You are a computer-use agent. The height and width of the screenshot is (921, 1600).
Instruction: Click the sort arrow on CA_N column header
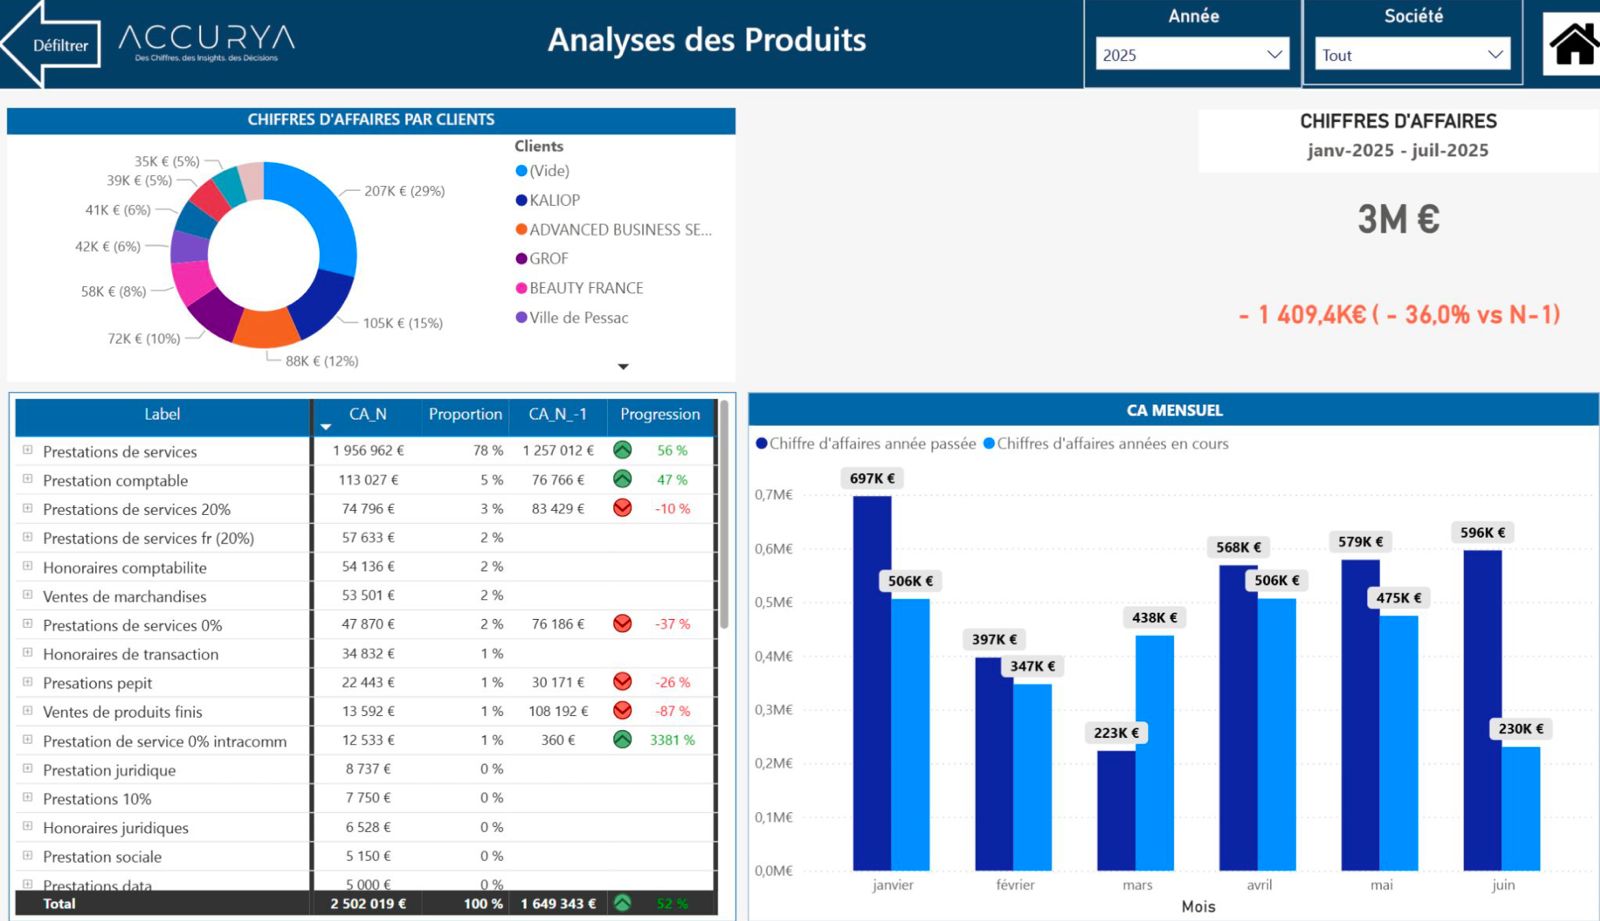click(325, 425)
